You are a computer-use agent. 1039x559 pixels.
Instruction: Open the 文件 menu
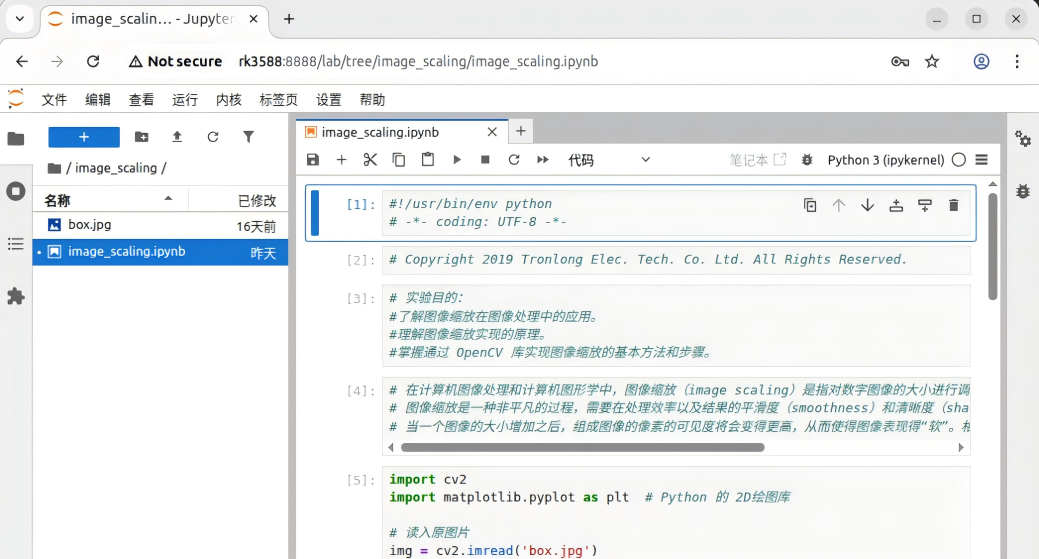[x=54, y=99]
